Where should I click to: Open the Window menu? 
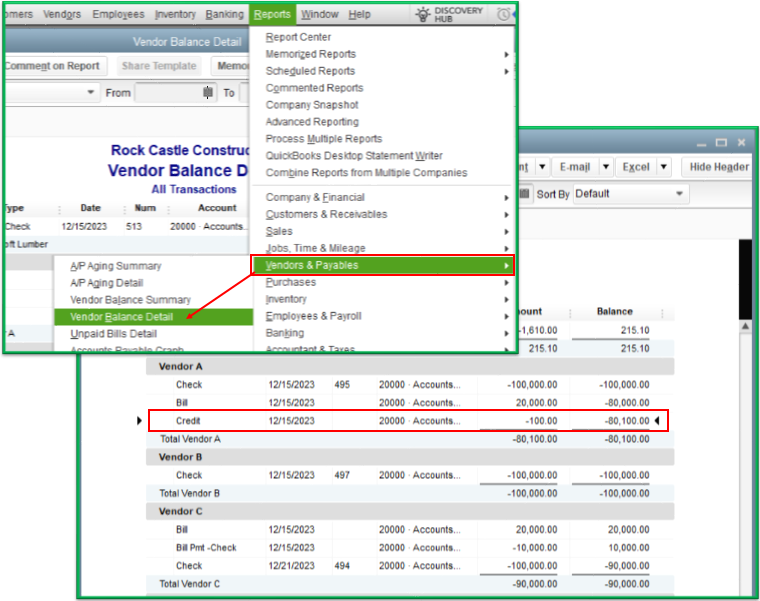point(319,15)
